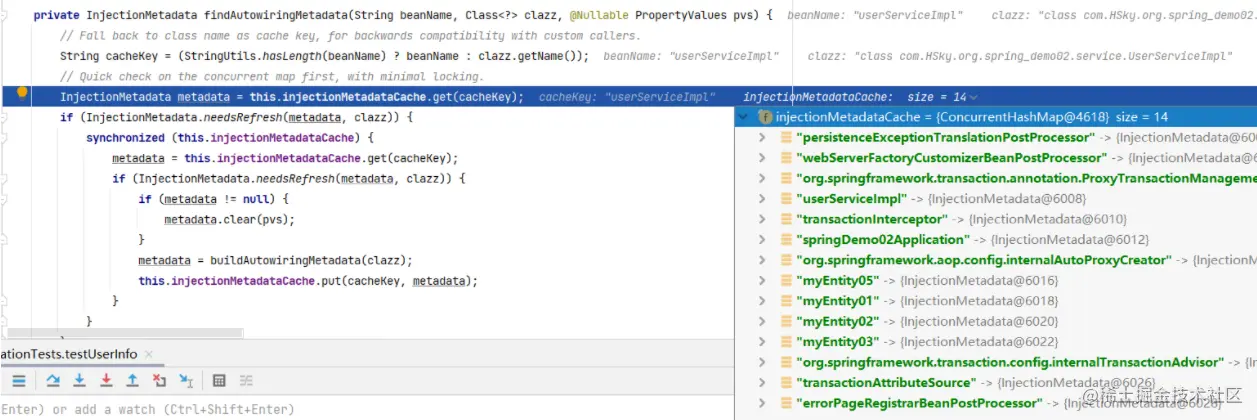Close the testUserInfo debug tab
The height and width of the screenshot is (420, 1257).
click(148, 354)
